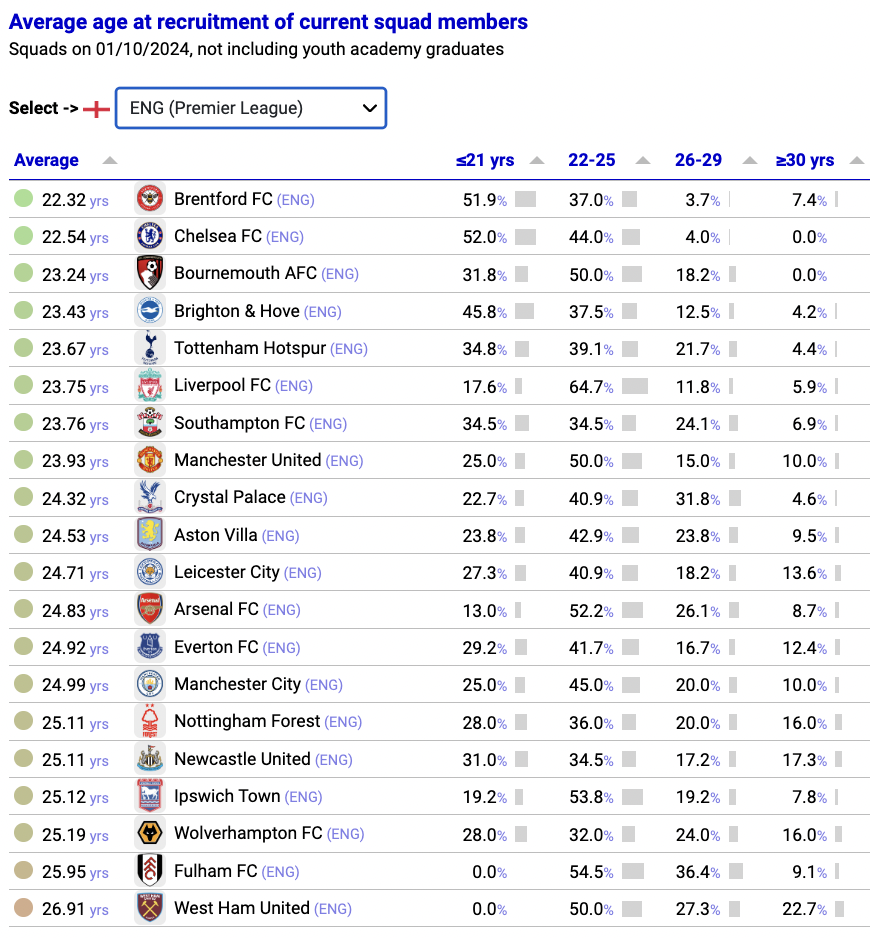Click the Manchester United club crest
Screen dimensions: 870x938
point(150,460)
